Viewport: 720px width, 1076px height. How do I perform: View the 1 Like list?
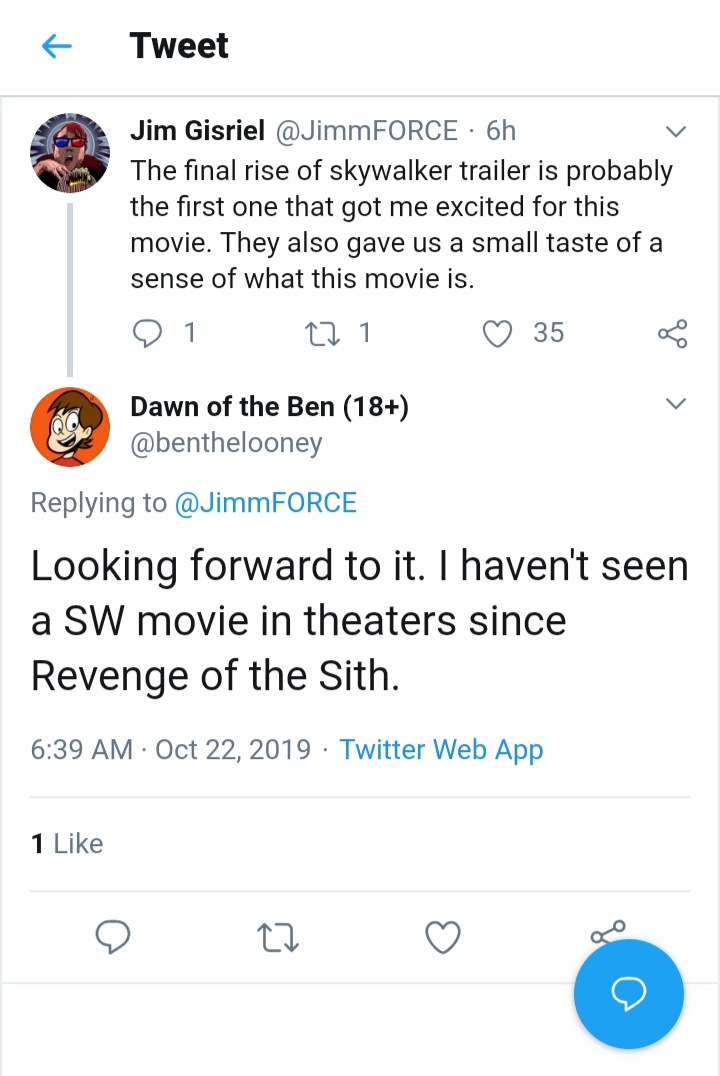click(x=67, y=843)
